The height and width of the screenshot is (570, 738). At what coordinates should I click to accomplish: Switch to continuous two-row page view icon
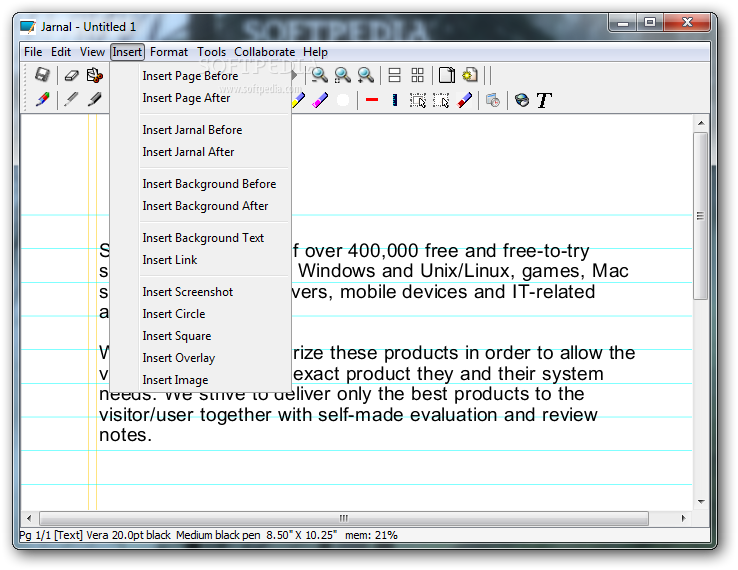pos(394,75)
